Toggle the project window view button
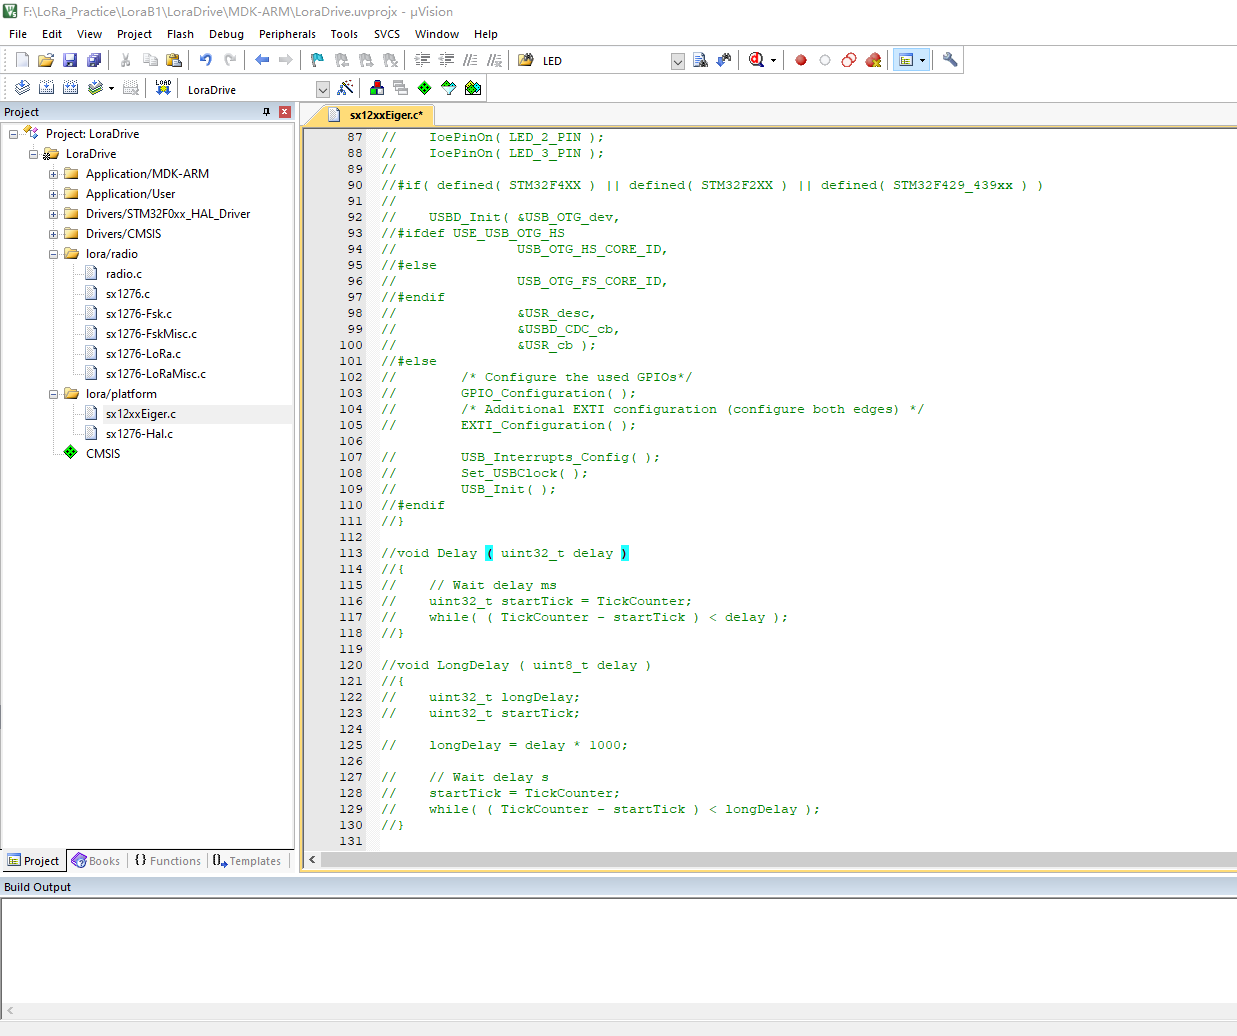This screenshot has height=1036, width=1237. click(x=906, y=60)
